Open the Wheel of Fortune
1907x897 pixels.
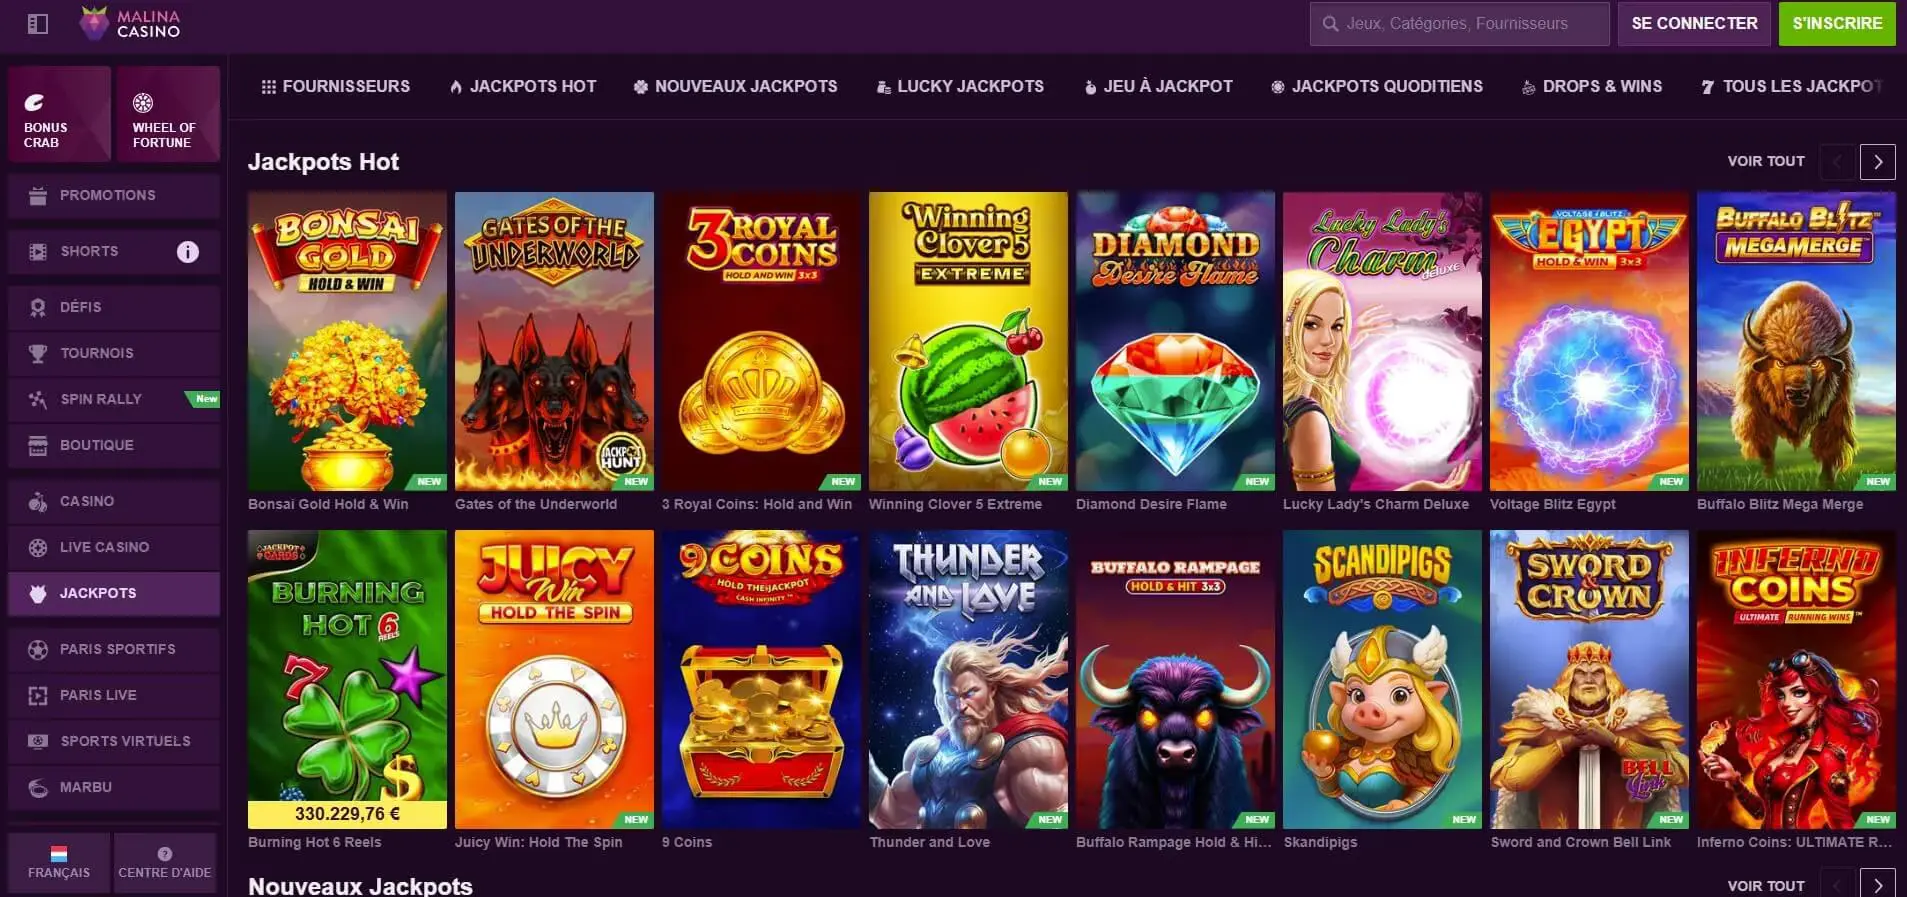click(x=168, y=114)
